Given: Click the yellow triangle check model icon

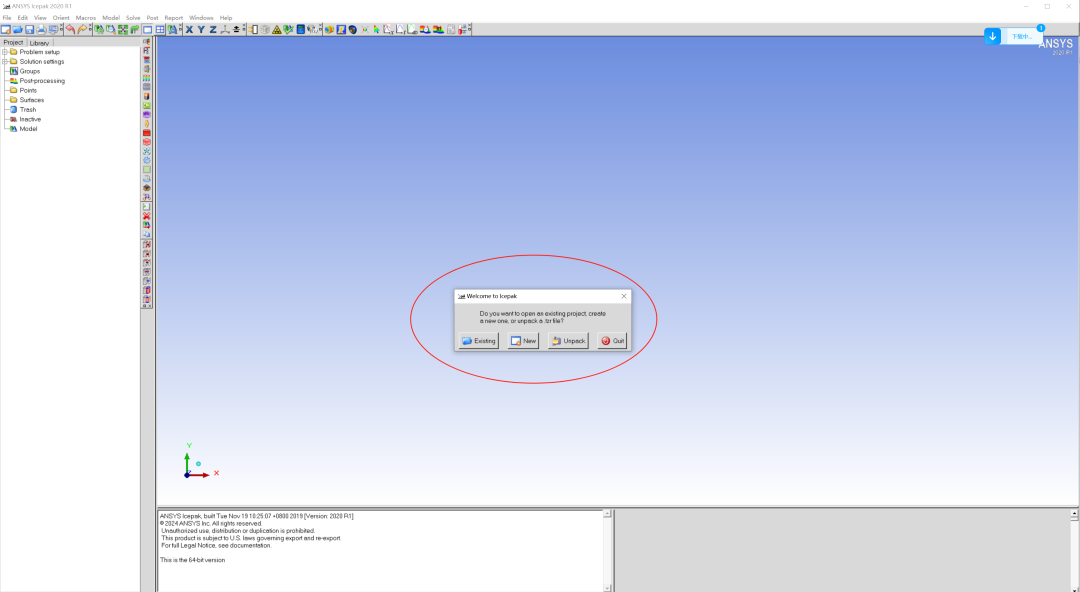Looking at the screenshot, I should tap(277, 30).
